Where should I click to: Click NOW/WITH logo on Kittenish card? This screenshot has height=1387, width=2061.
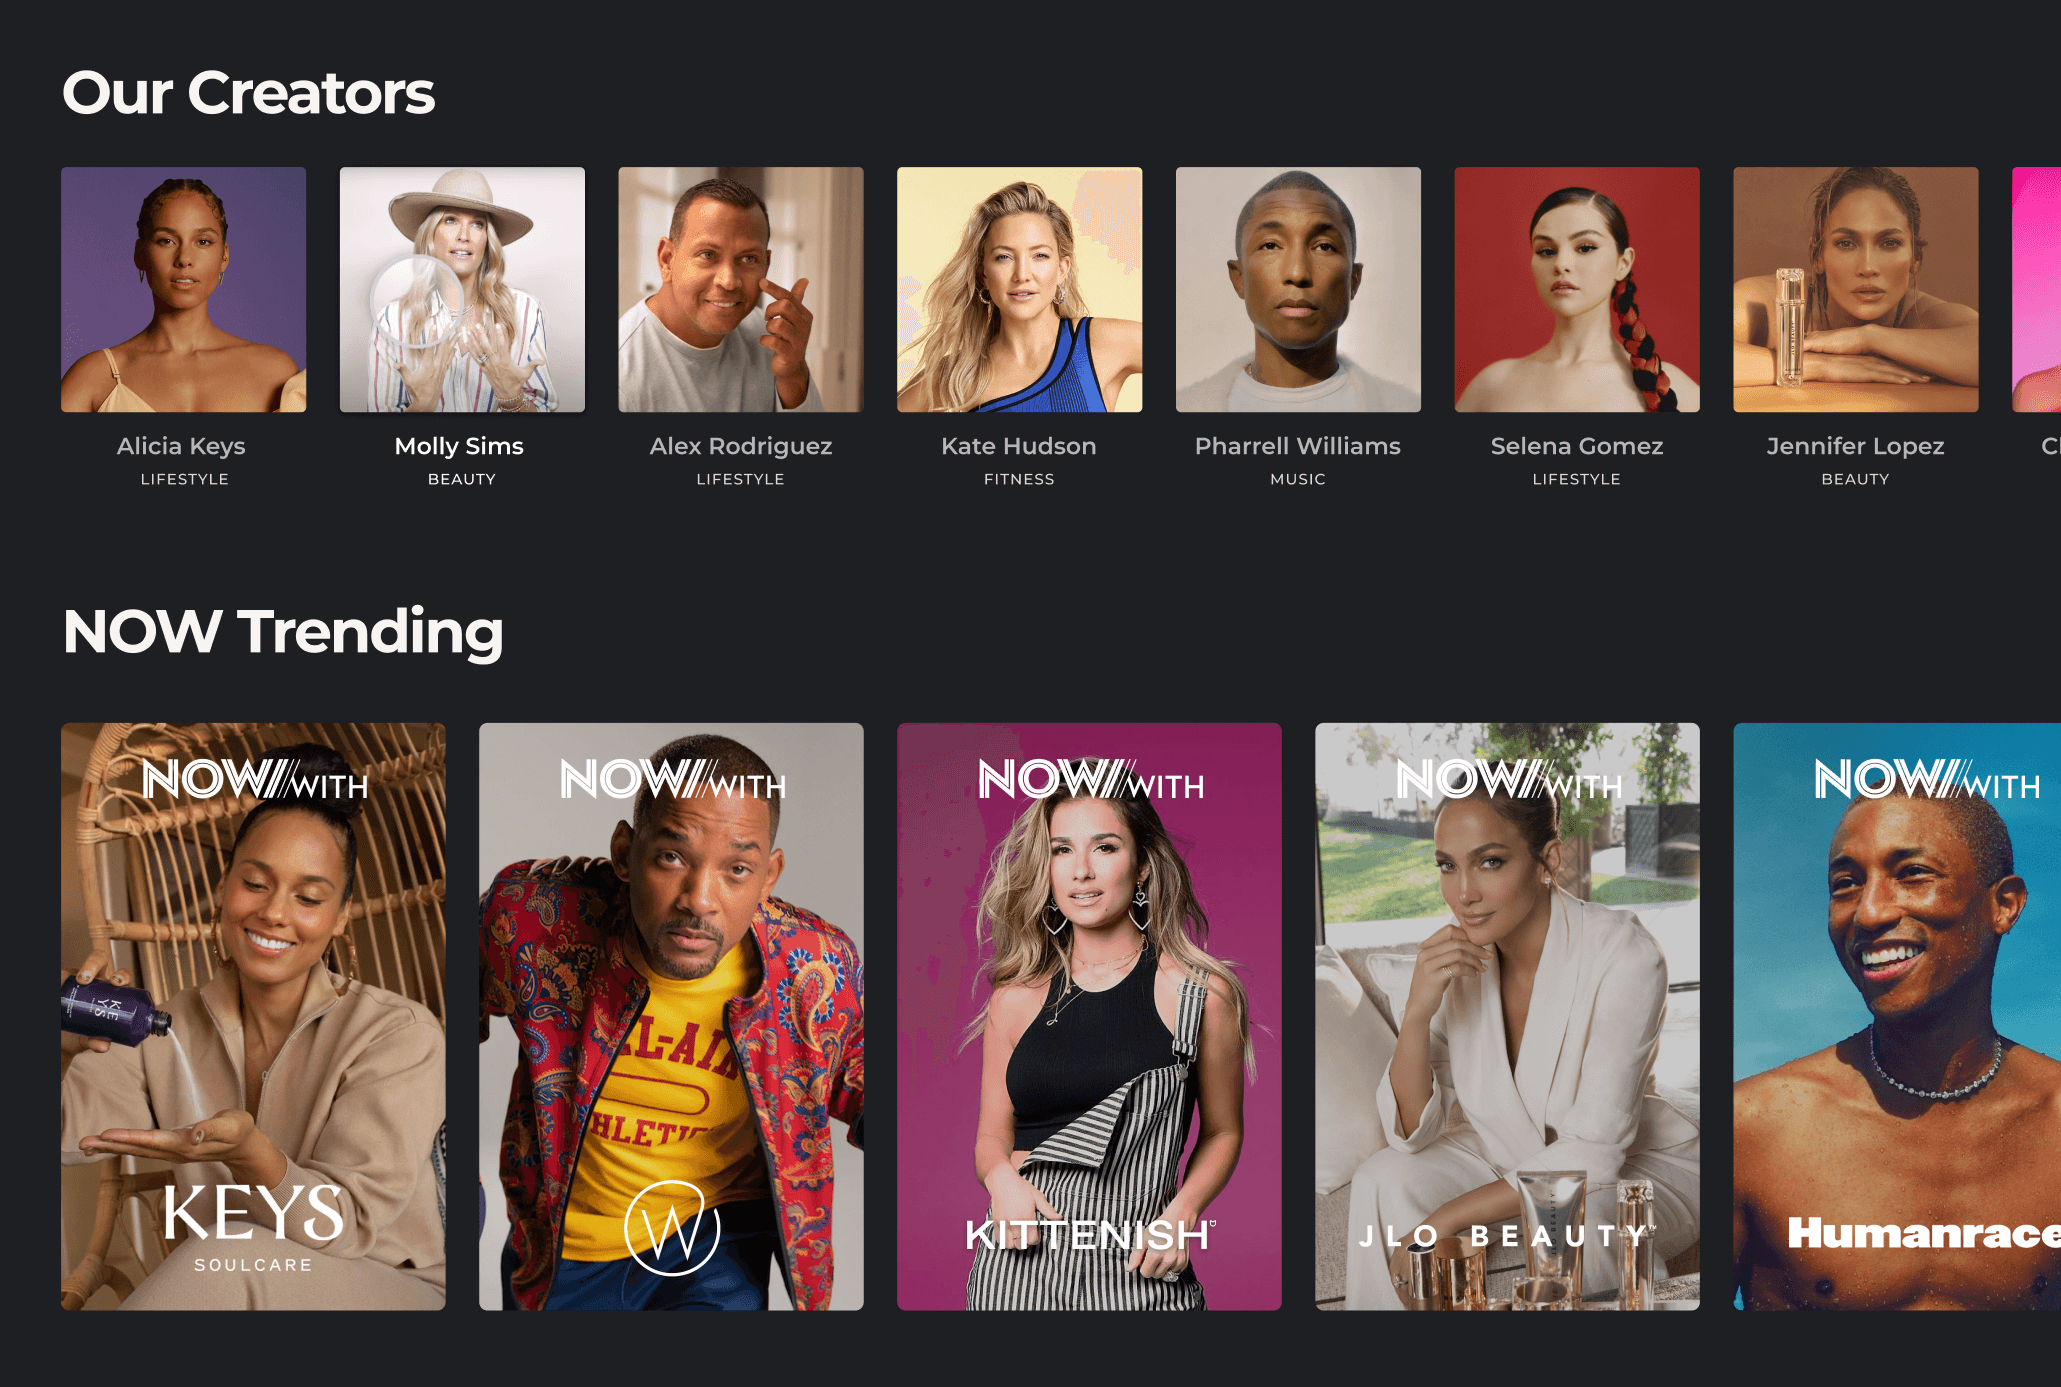[x=1091, y=779]
